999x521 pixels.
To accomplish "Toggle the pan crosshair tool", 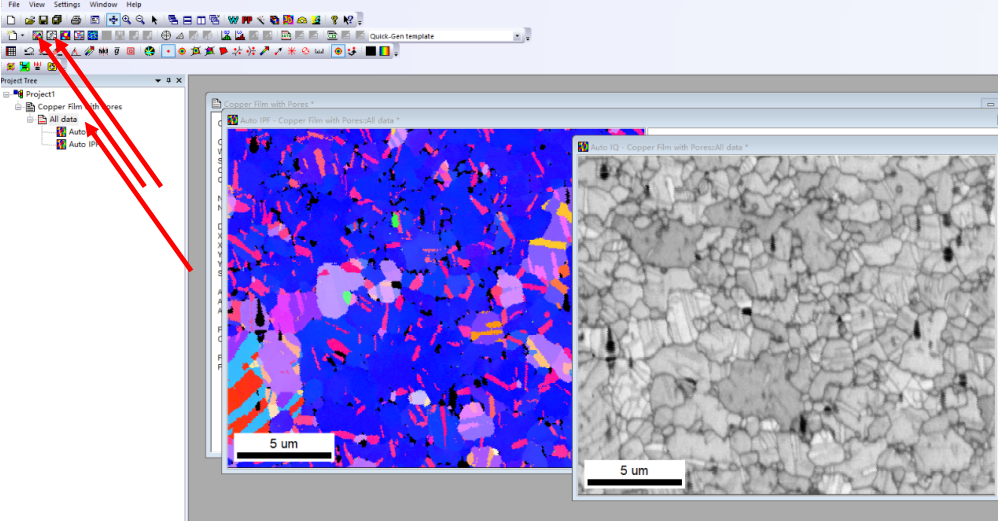I will pos(113,20).
